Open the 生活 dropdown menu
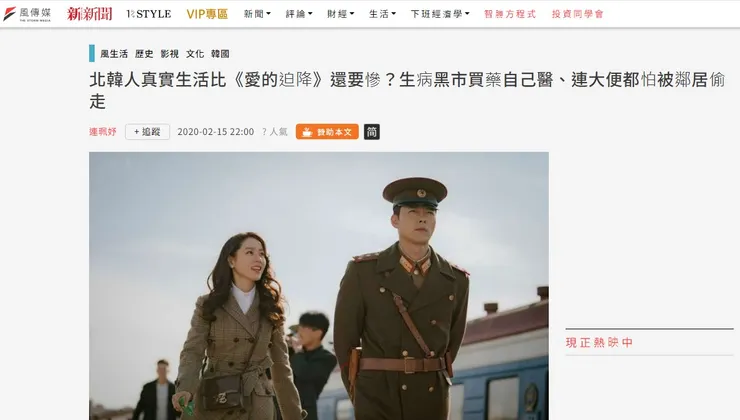Viewport: 740px width, 420px height. click(382, 14)
